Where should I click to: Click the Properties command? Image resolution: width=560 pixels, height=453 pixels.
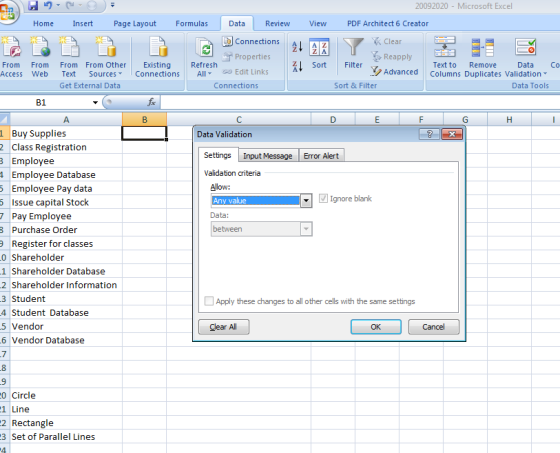[x=247, y=56]
